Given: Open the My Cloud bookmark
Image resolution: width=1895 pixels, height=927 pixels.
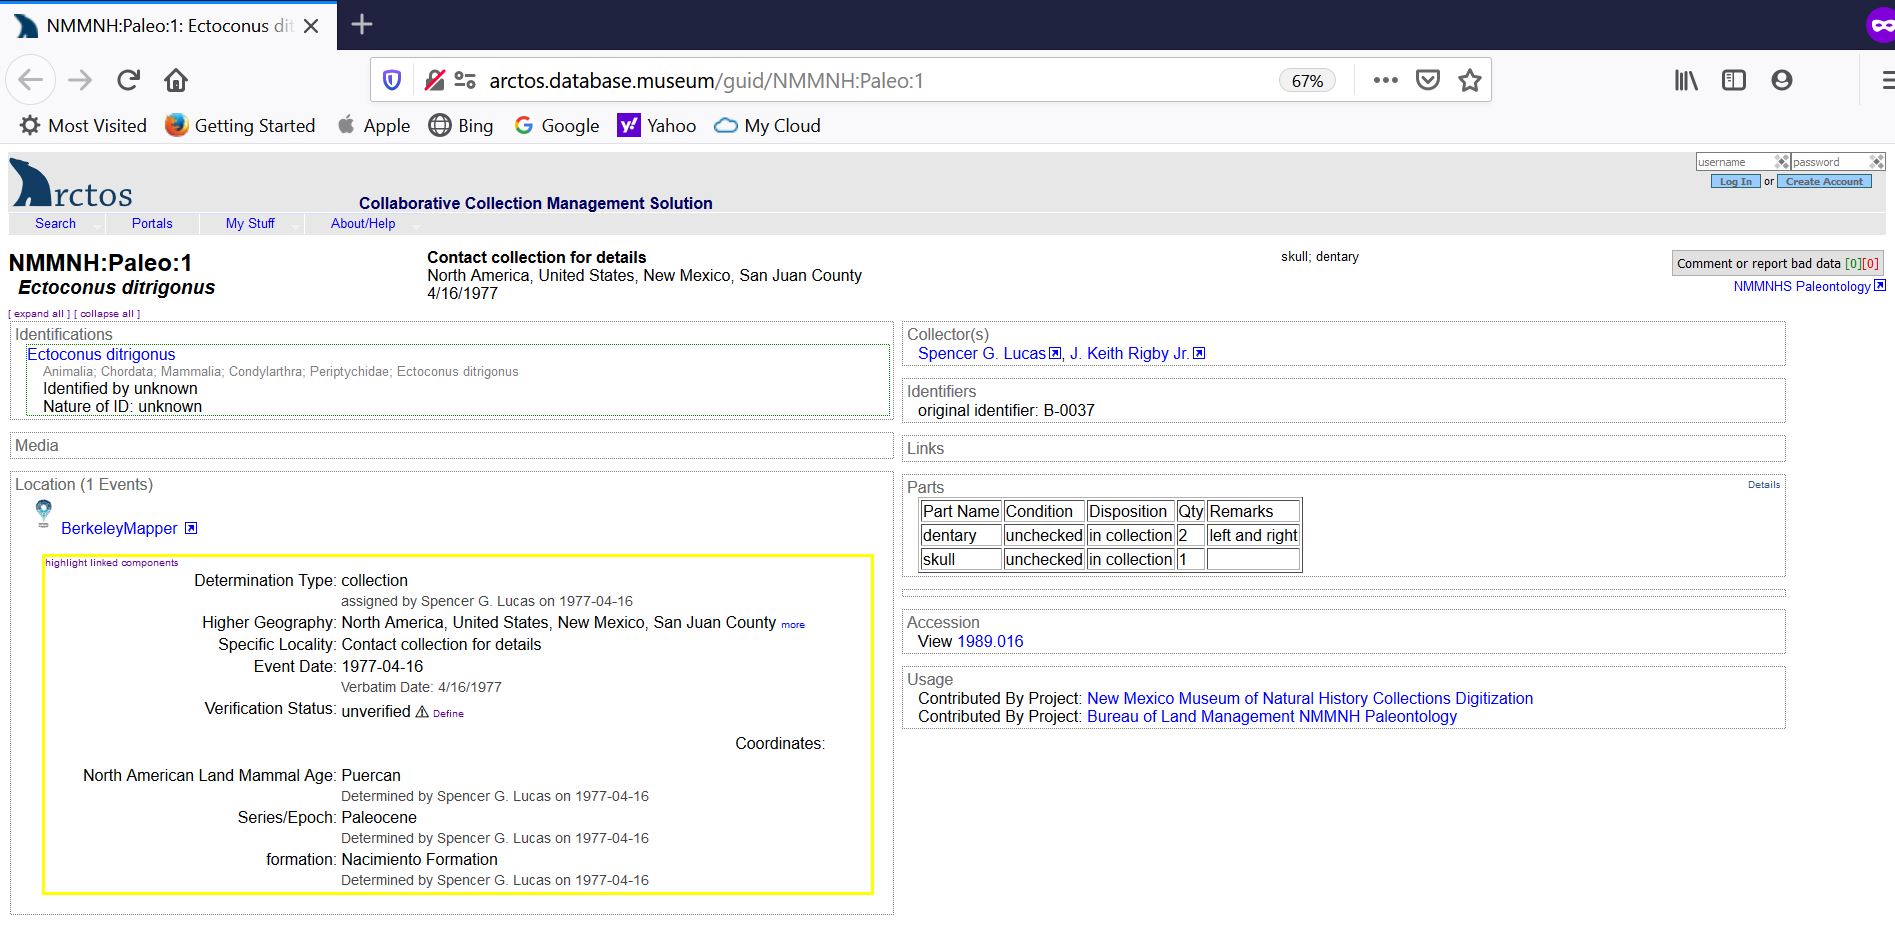Looking at the screenshot, I should 768,126.
